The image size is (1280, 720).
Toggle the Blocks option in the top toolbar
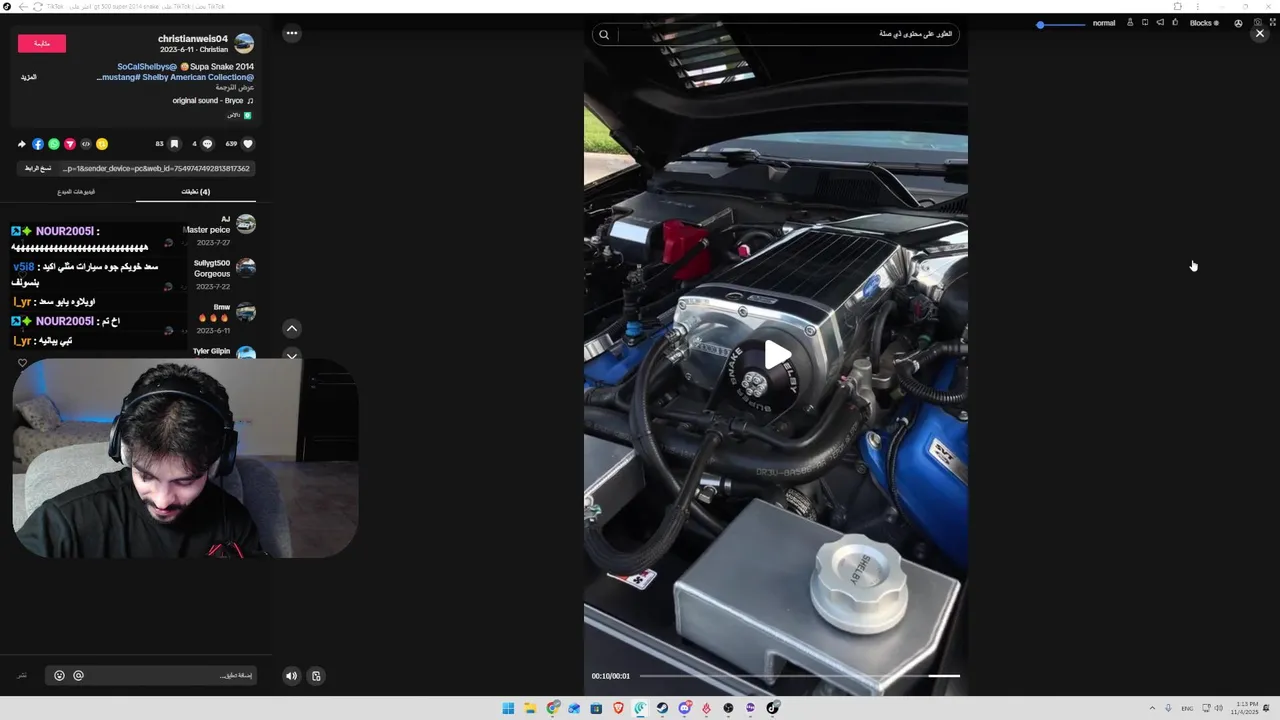[1204, 23]
